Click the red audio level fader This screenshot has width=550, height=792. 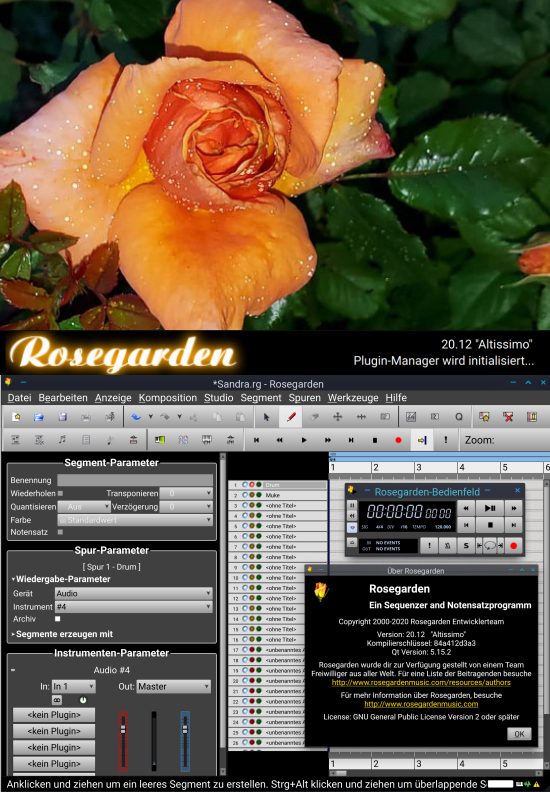[123, 741]
